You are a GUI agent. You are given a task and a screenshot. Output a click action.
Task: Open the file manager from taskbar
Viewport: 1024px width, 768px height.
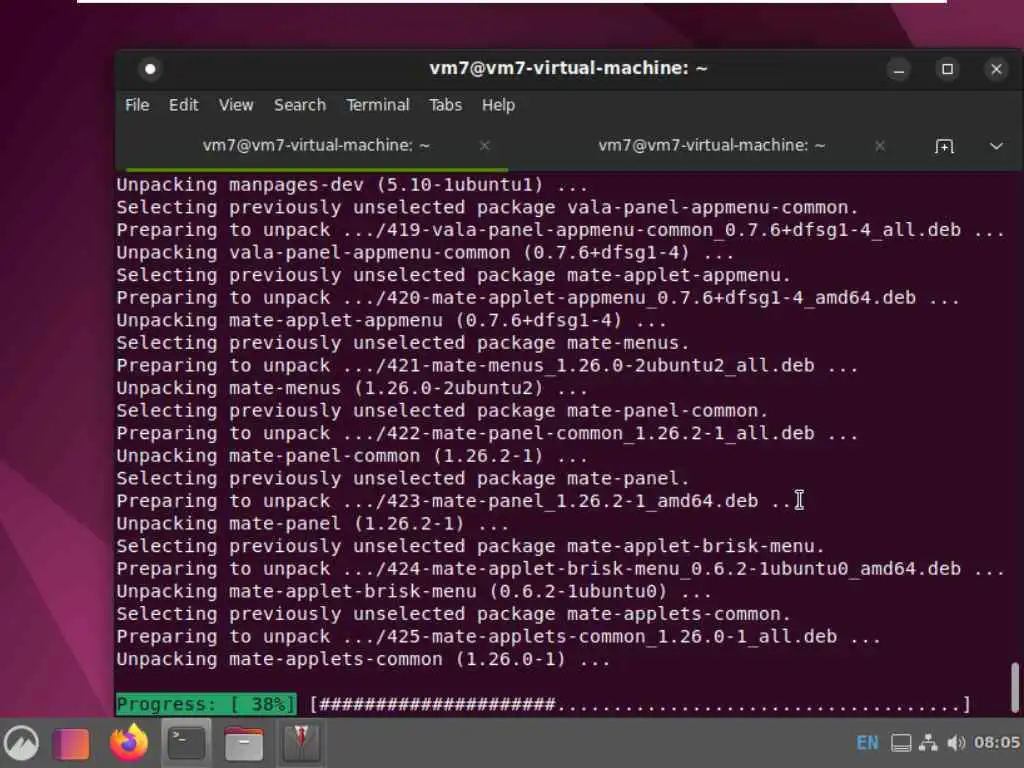(x=244, y=744)
